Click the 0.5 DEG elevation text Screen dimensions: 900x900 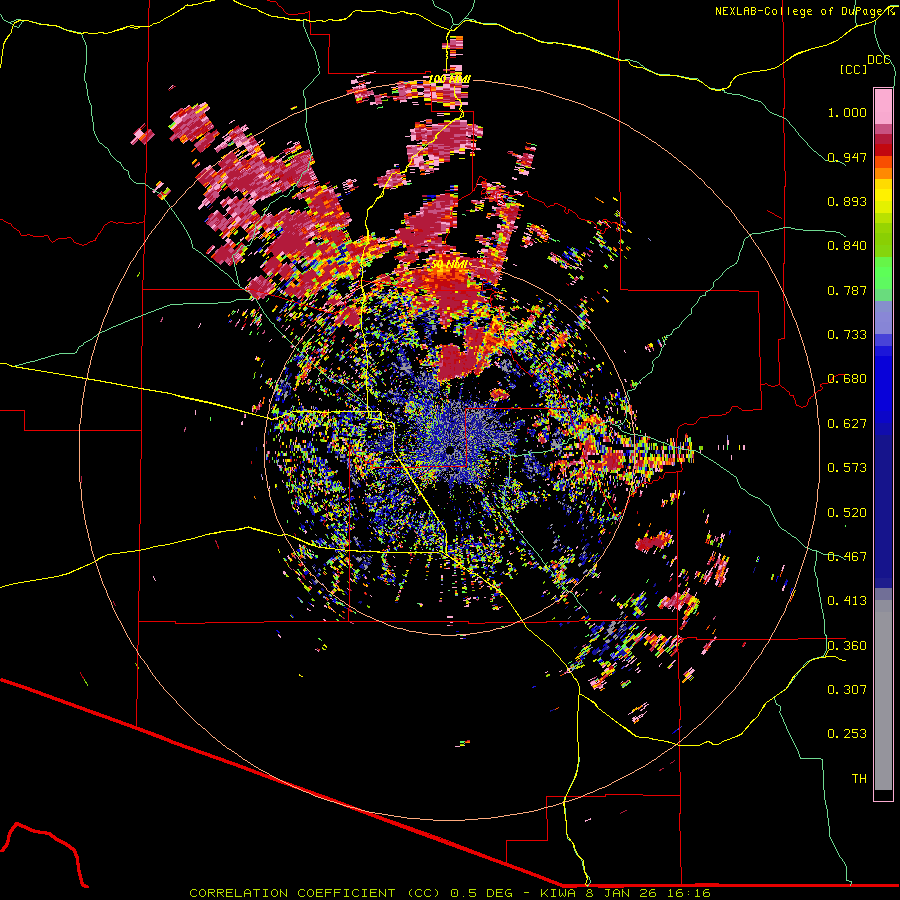[483, 893]
